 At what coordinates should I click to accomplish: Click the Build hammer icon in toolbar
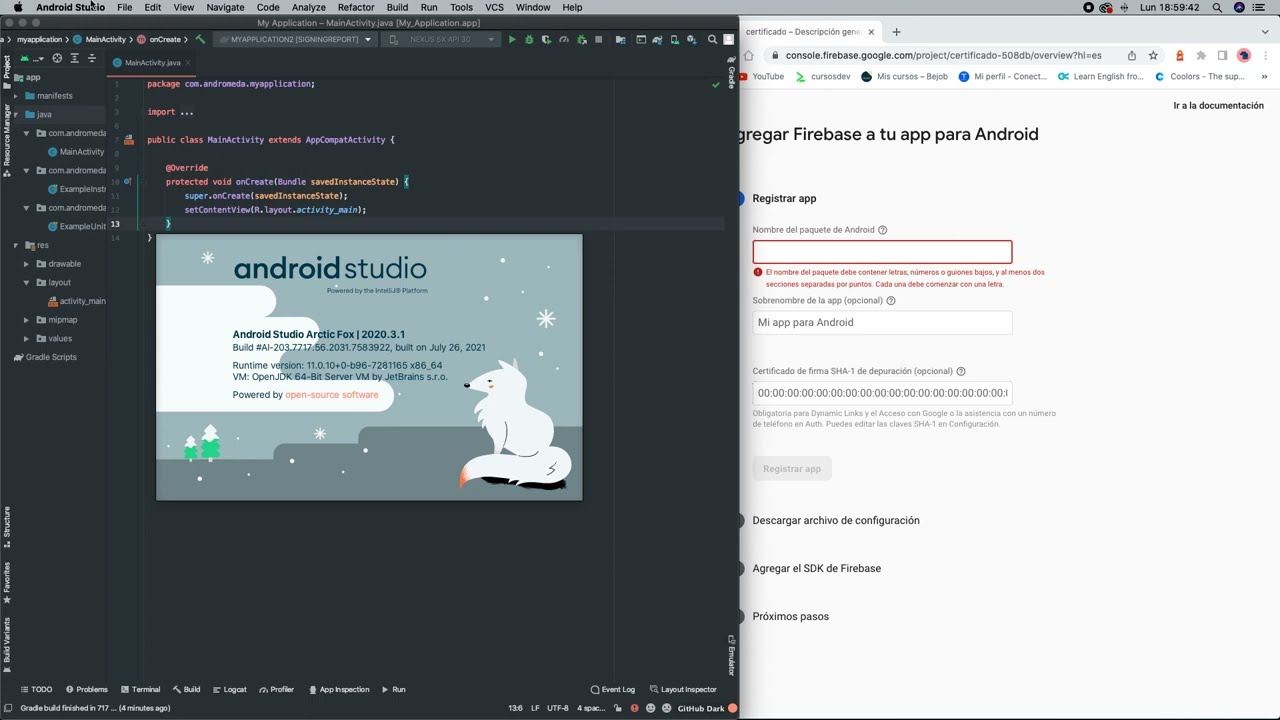tap(200, 40)
